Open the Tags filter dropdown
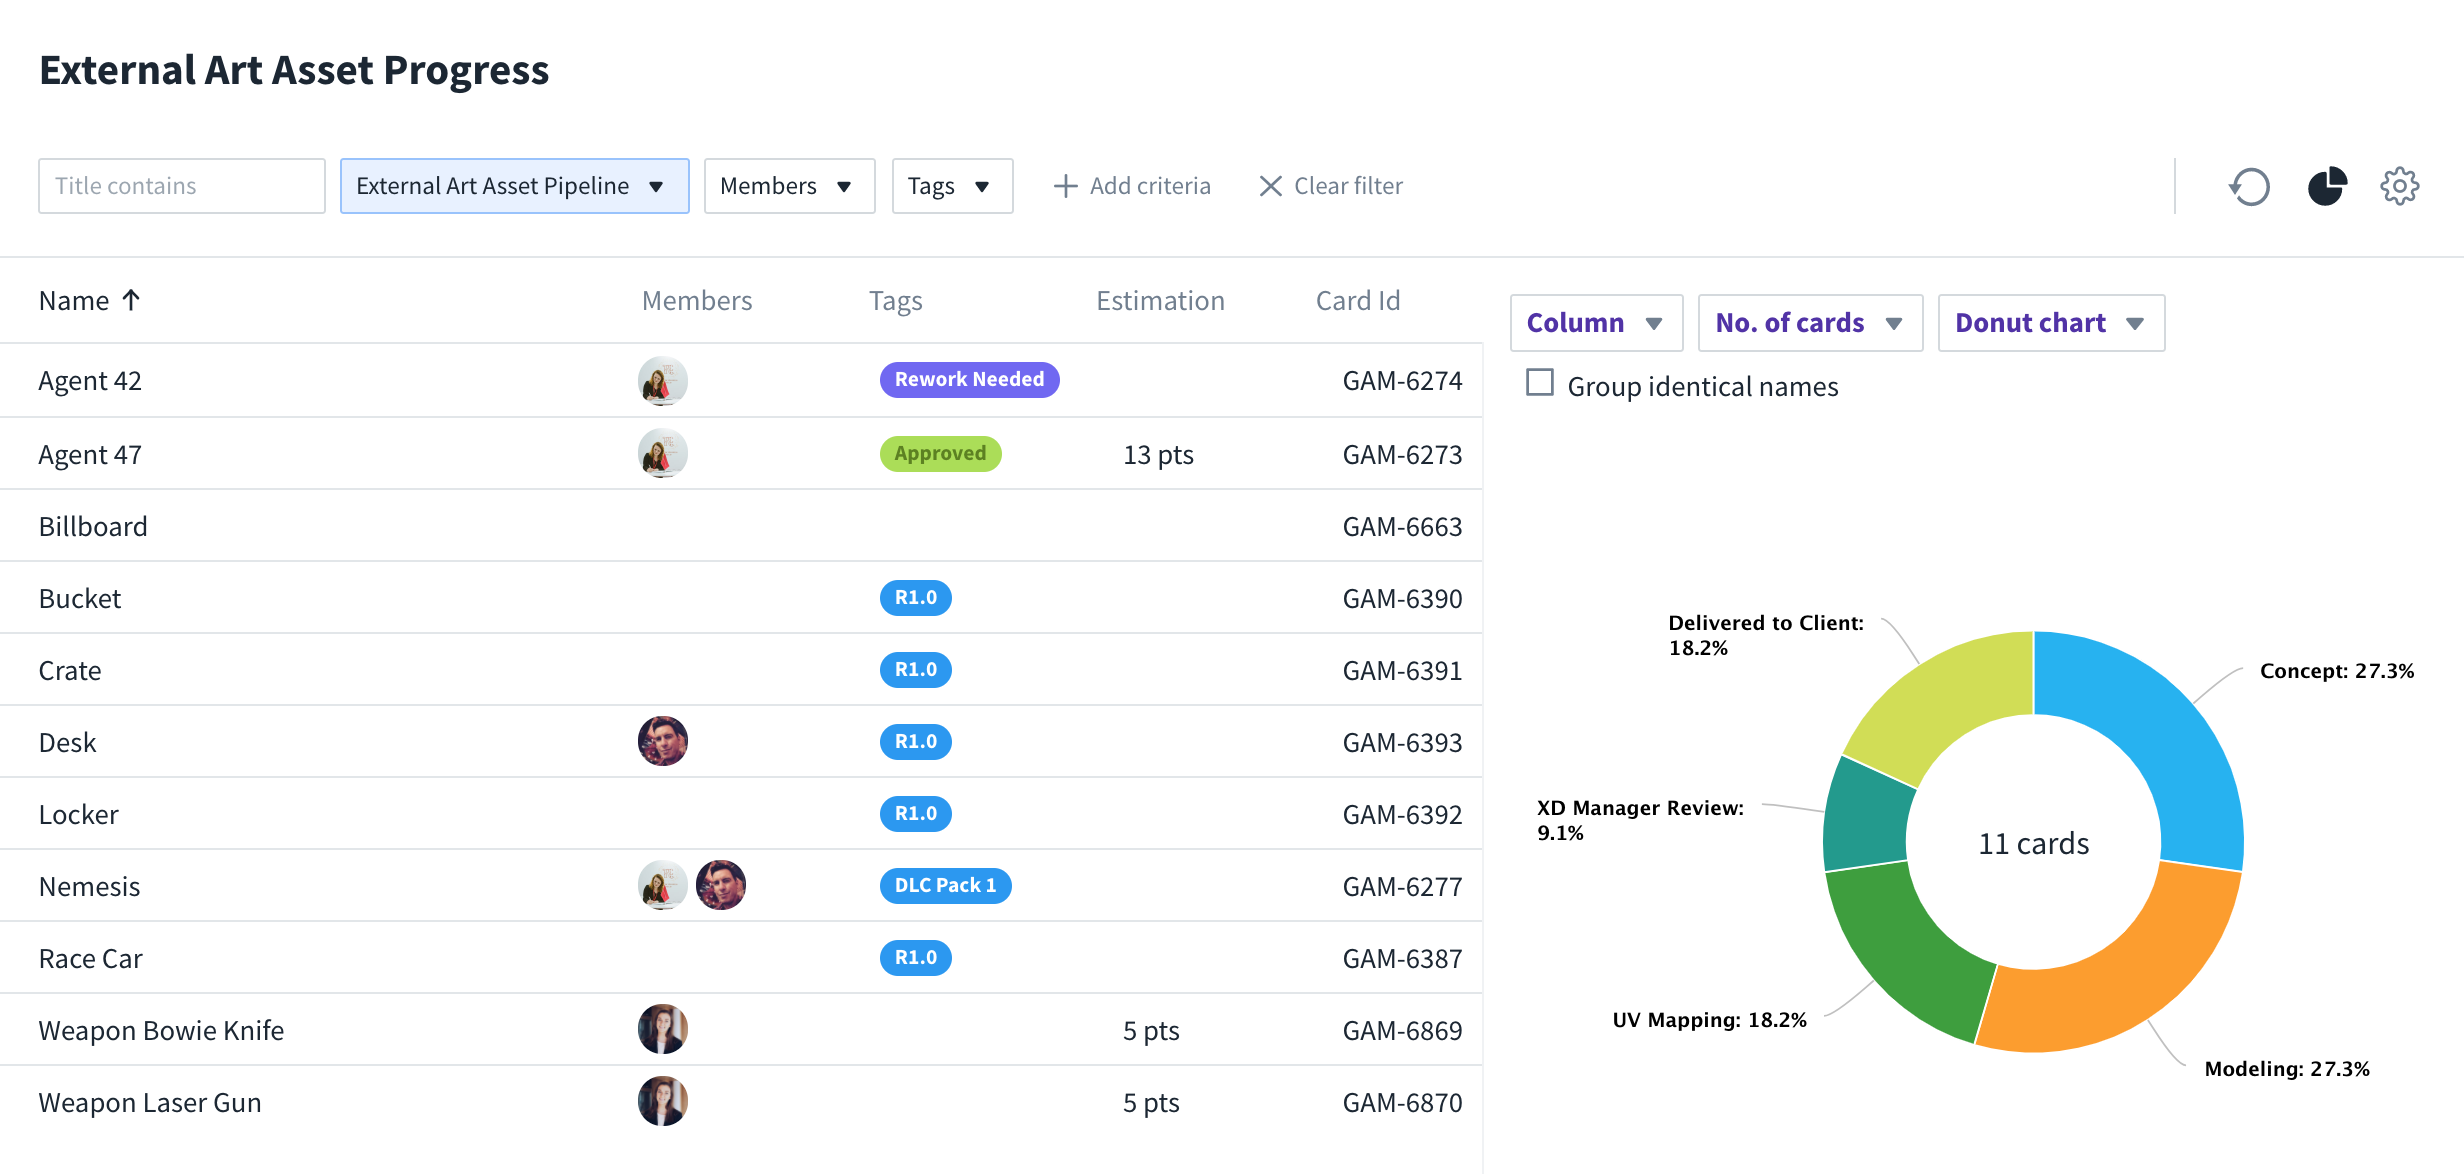 tap(951, 186)
